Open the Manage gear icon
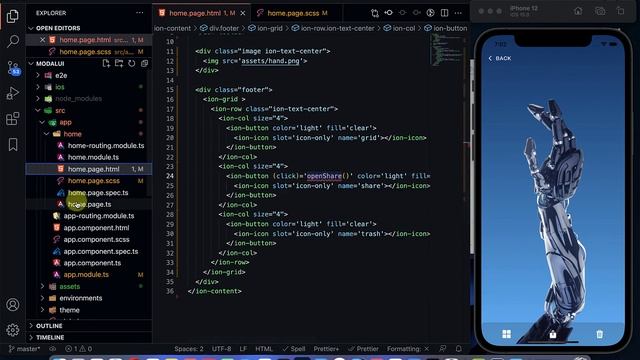 (13, 330)
